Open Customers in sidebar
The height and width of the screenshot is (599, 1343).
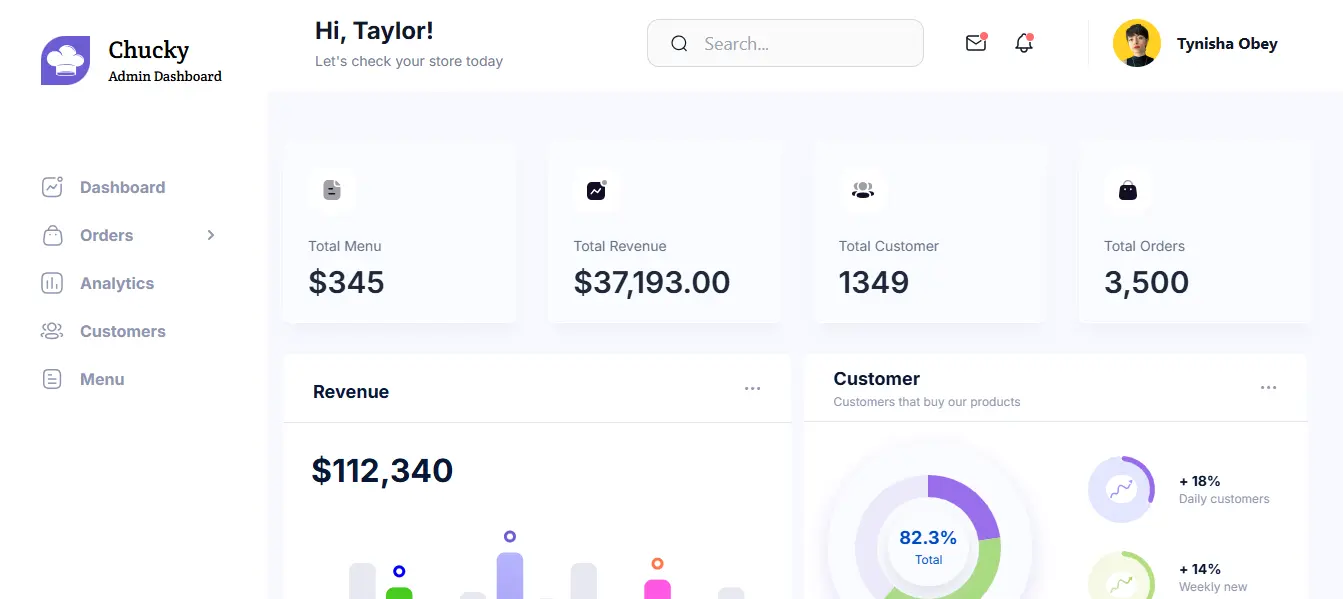[123, 331]
